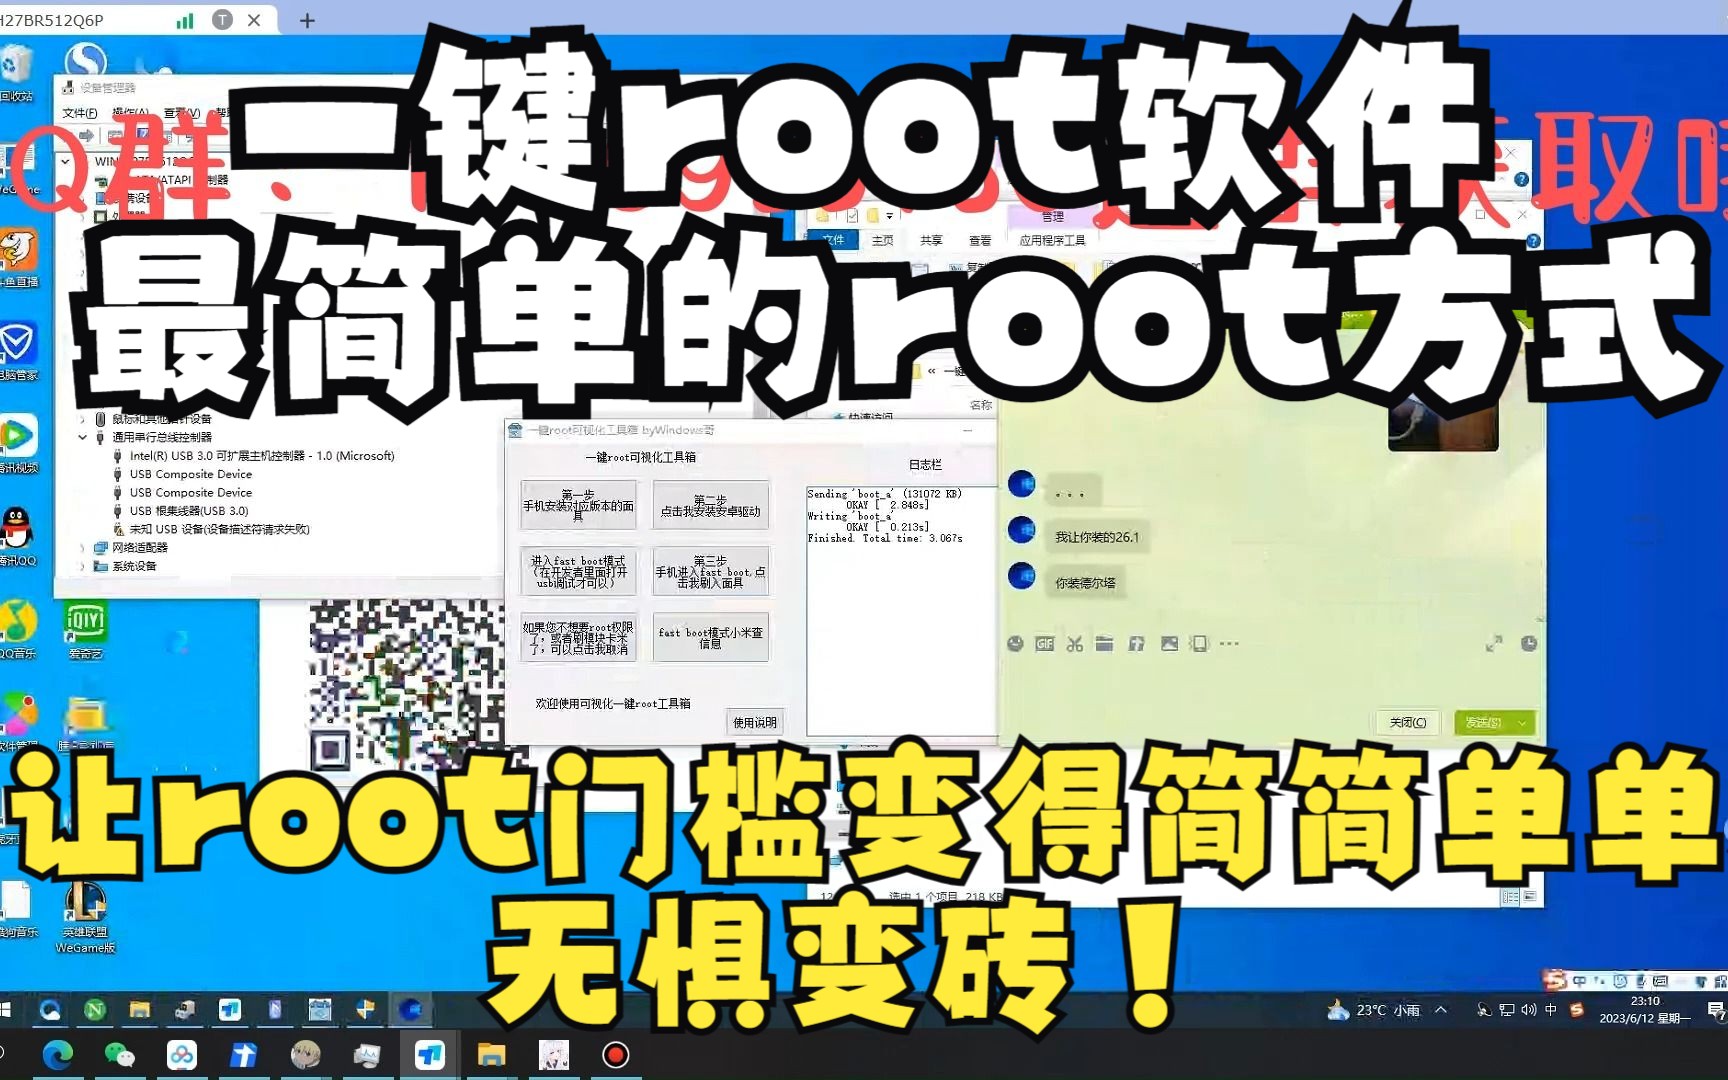The height and width of the screenshot is (1080, 1728).
Task: Open a new remote session tab with plus
Action: point(307,20)
